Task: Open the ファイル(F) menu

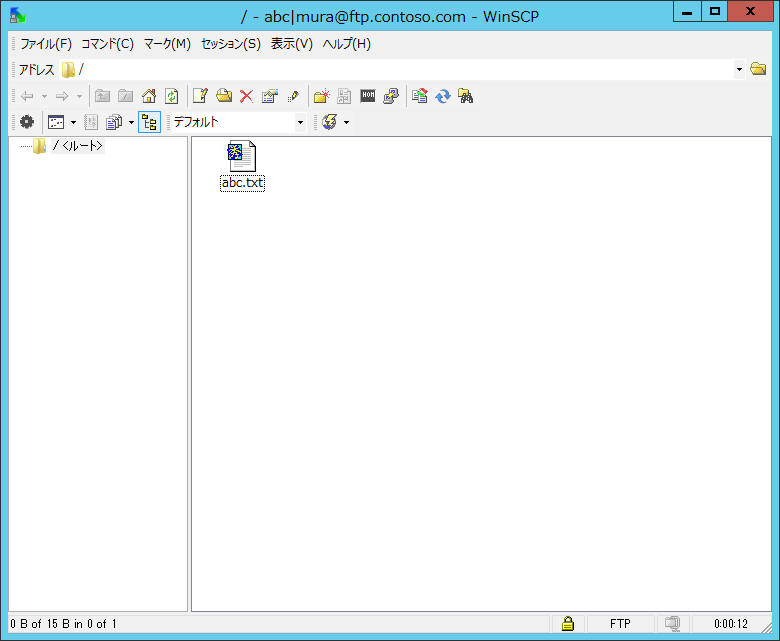Action: click(46, 44)
